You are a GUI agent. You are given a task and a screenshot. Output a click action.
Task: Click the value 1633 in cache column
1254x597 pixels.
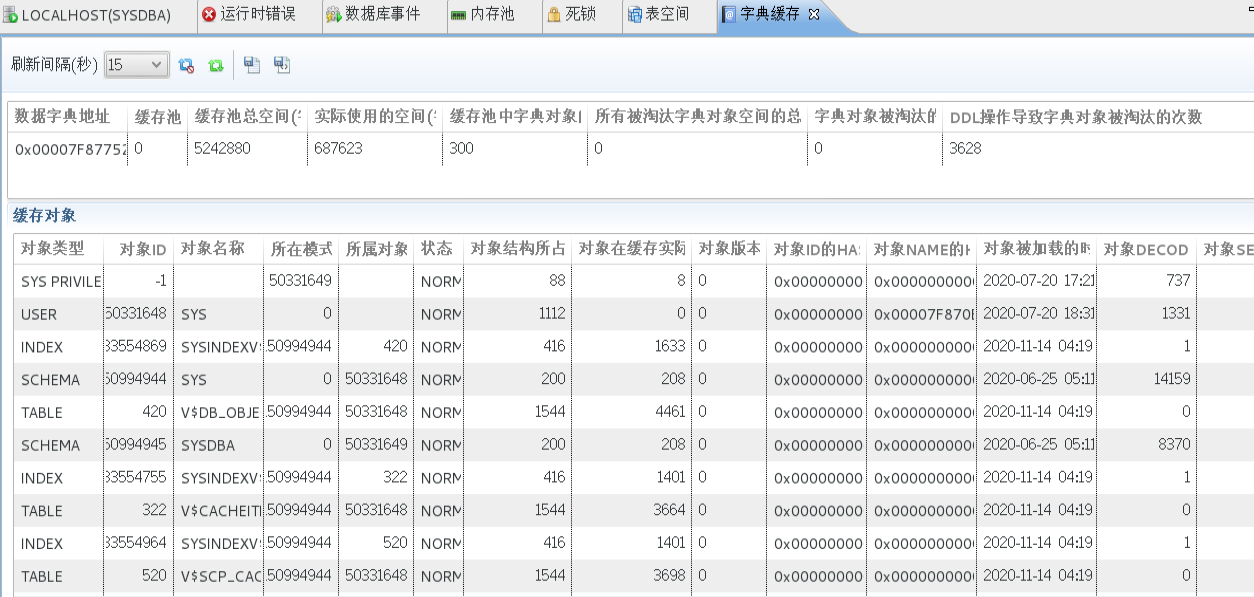point(670,346)
